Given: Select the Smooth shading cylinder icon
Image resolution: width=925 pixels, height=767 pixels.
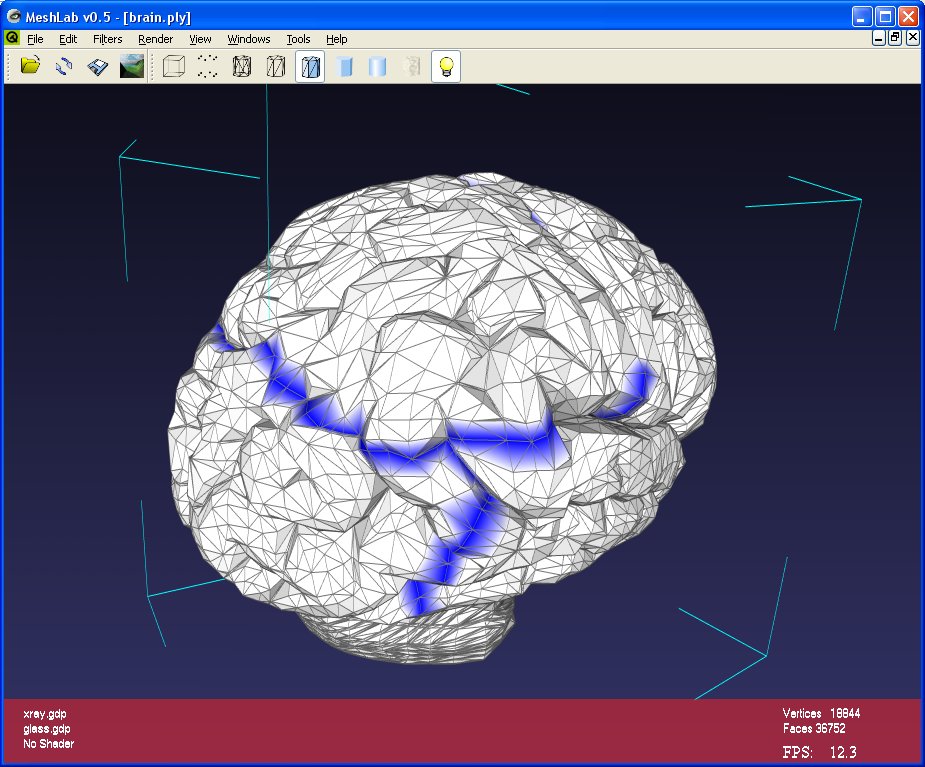Looking at the screenshot, I should tap(378, 67).
